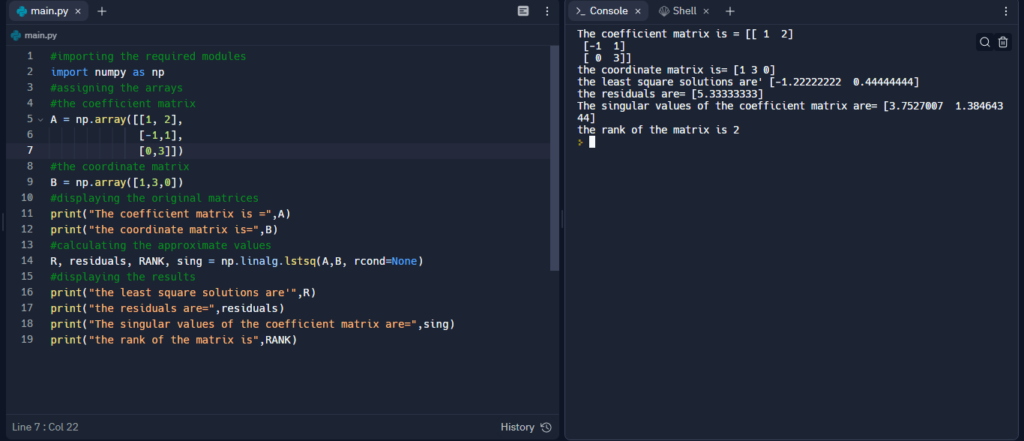The image size is (1024, 441).
Task: Close the Console tab
Action: 637,11
